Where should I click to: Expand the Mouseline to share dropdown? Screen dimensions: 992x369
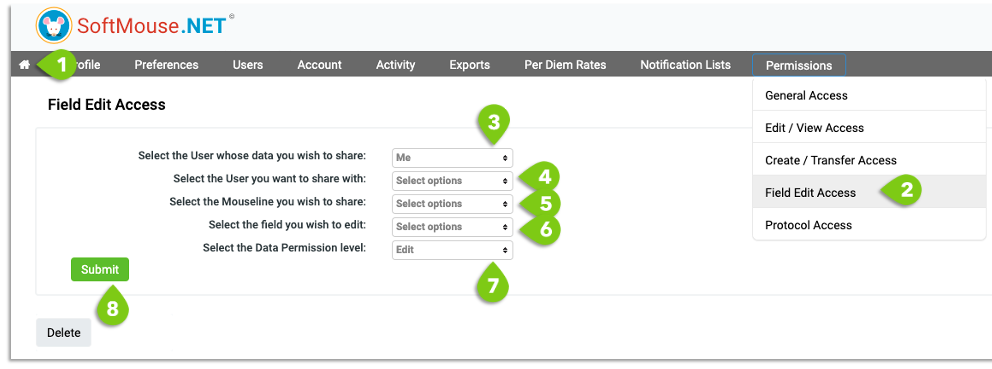pos(452,204)
